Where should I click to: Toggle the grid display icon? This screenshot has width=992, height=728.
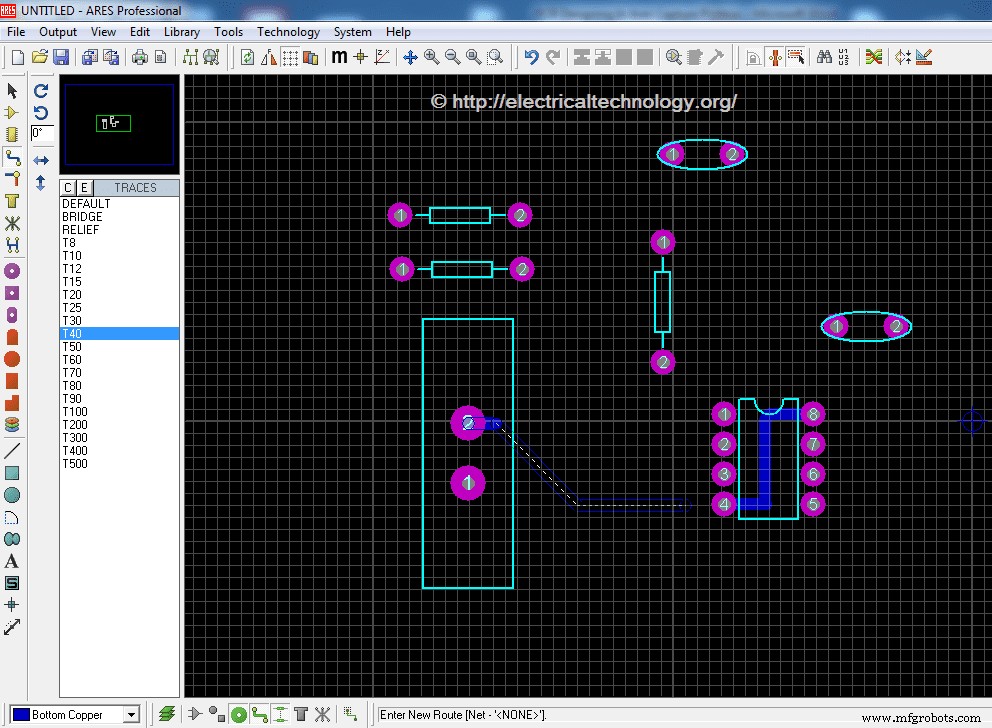point(292,57)
